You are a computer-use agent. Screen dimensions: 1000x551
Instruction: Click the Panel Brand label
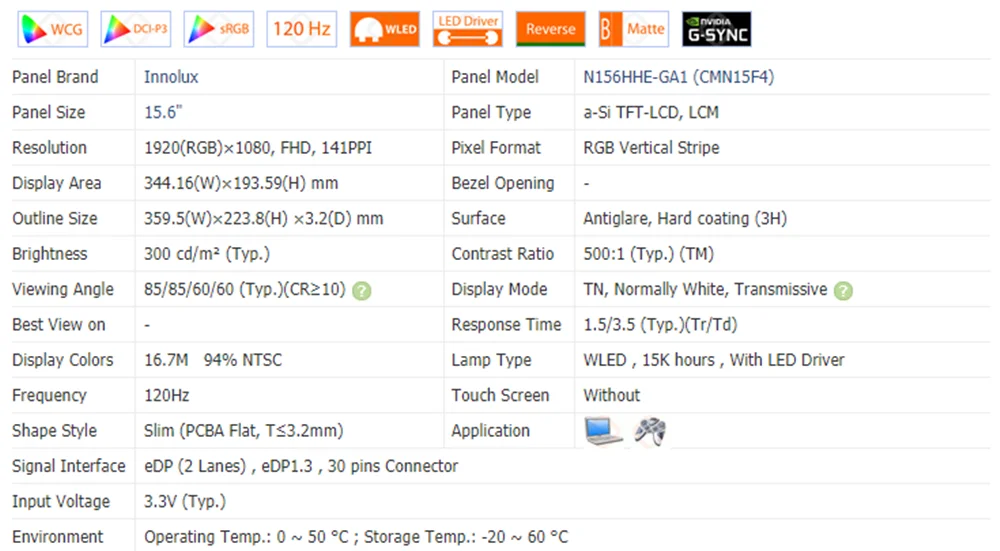tap(55, 77)
